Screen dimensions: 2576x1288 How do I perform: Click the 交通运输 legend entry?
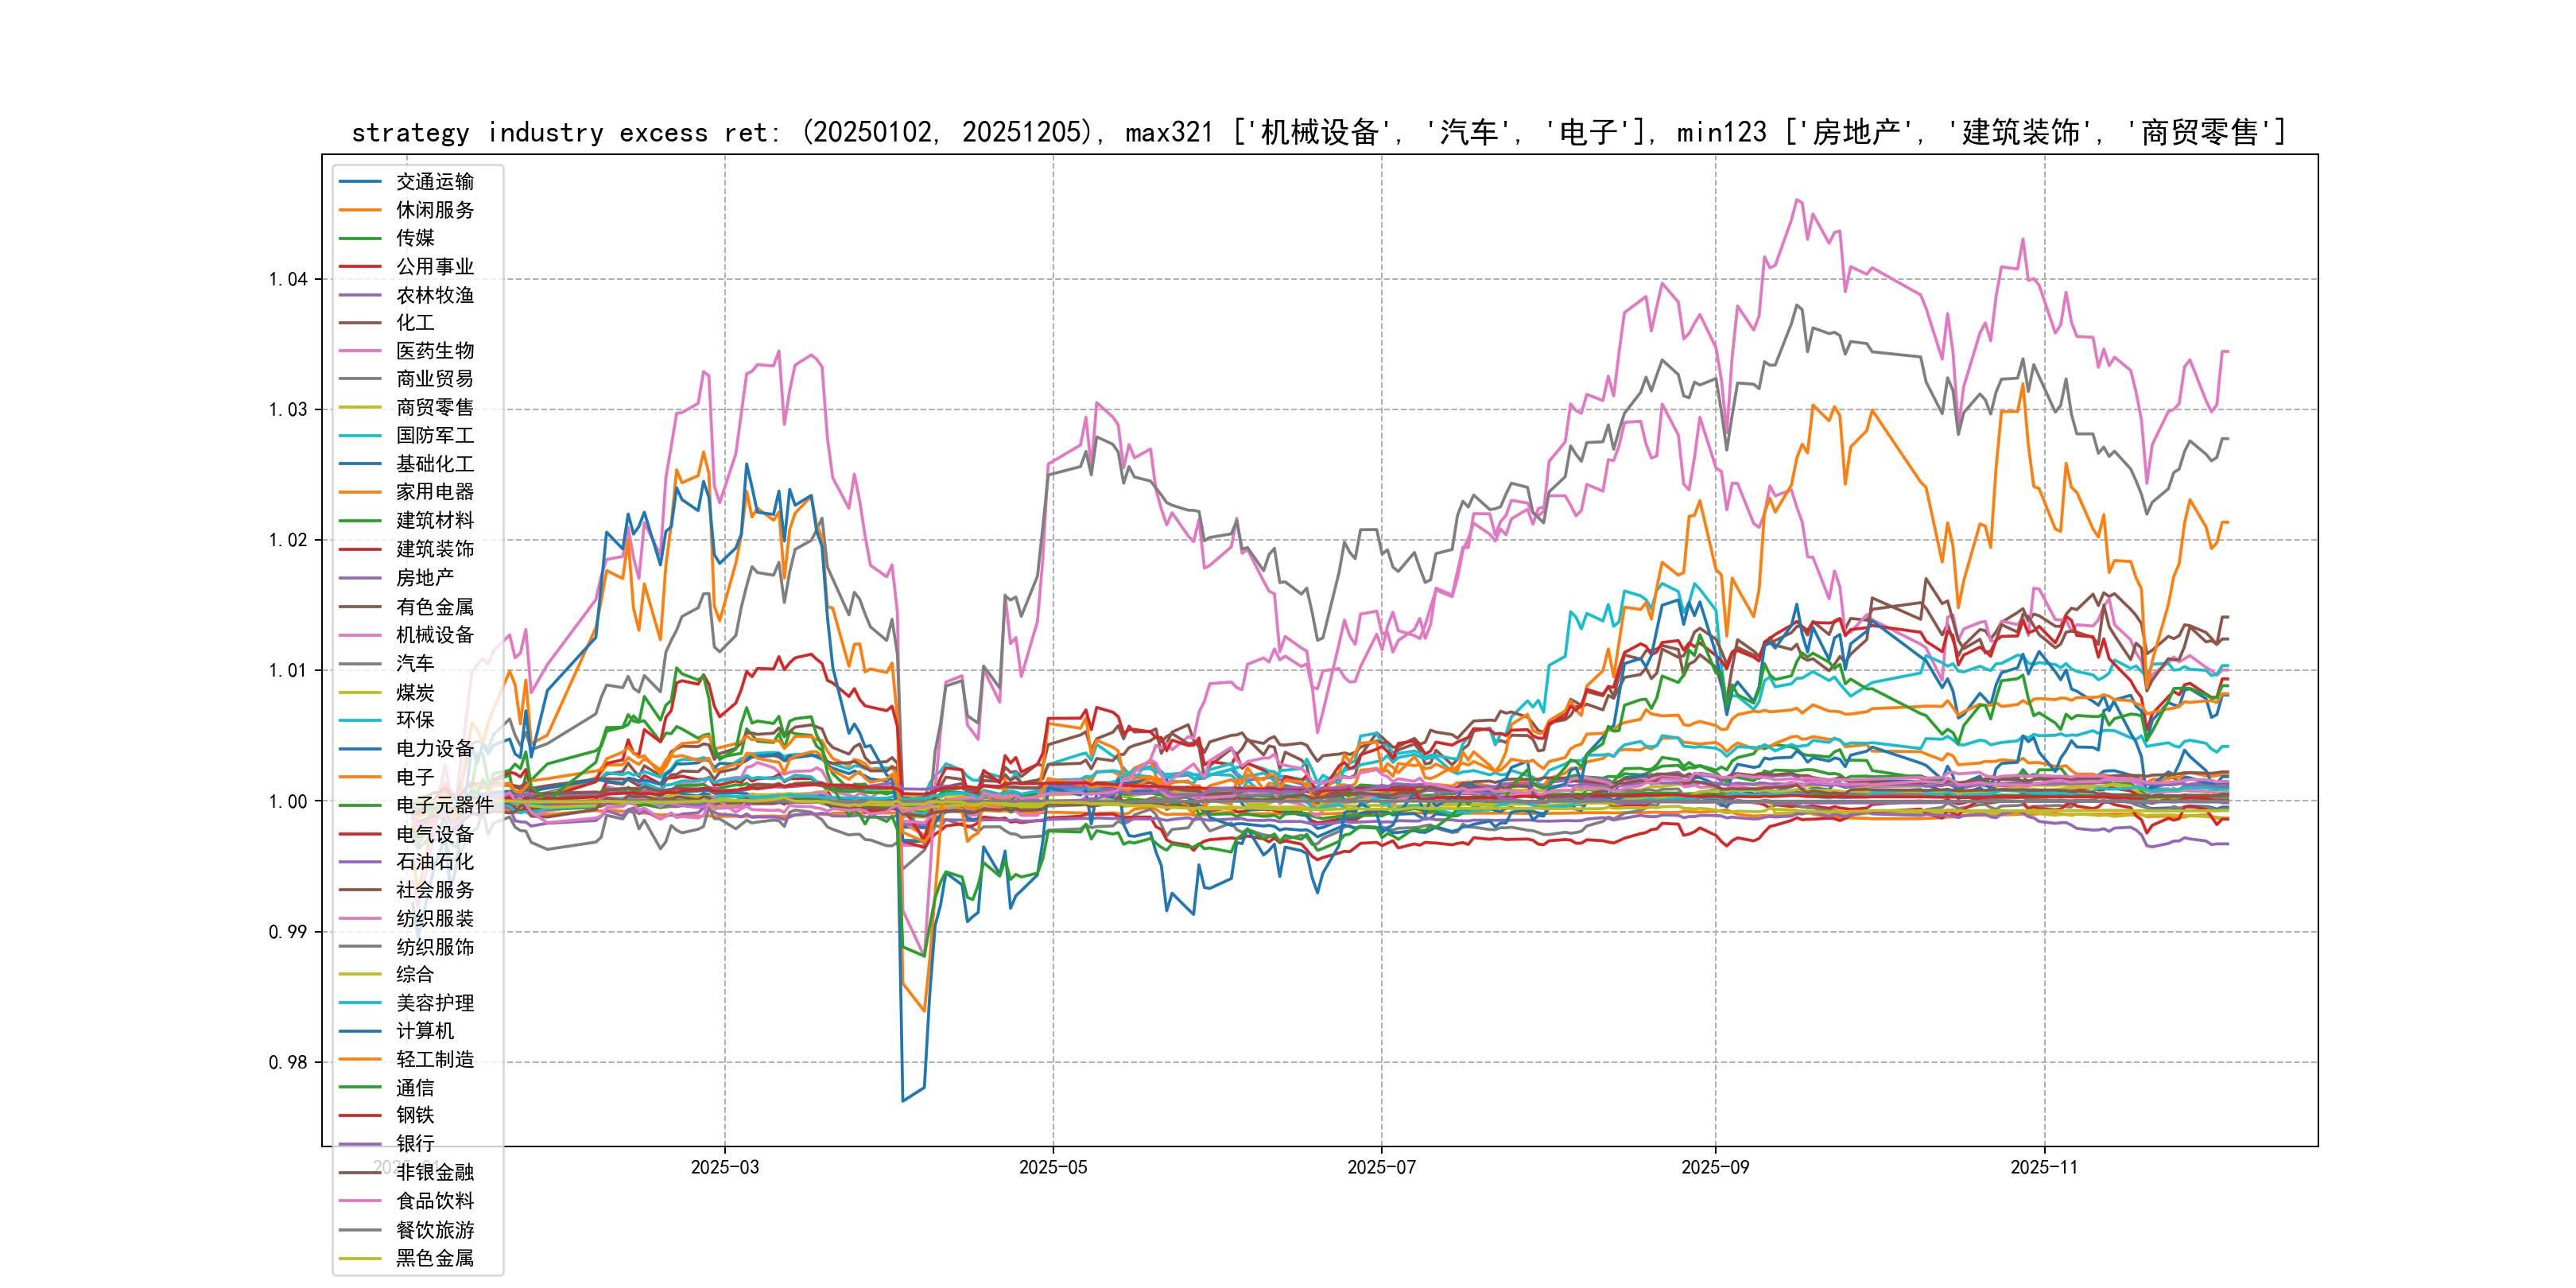434,181
